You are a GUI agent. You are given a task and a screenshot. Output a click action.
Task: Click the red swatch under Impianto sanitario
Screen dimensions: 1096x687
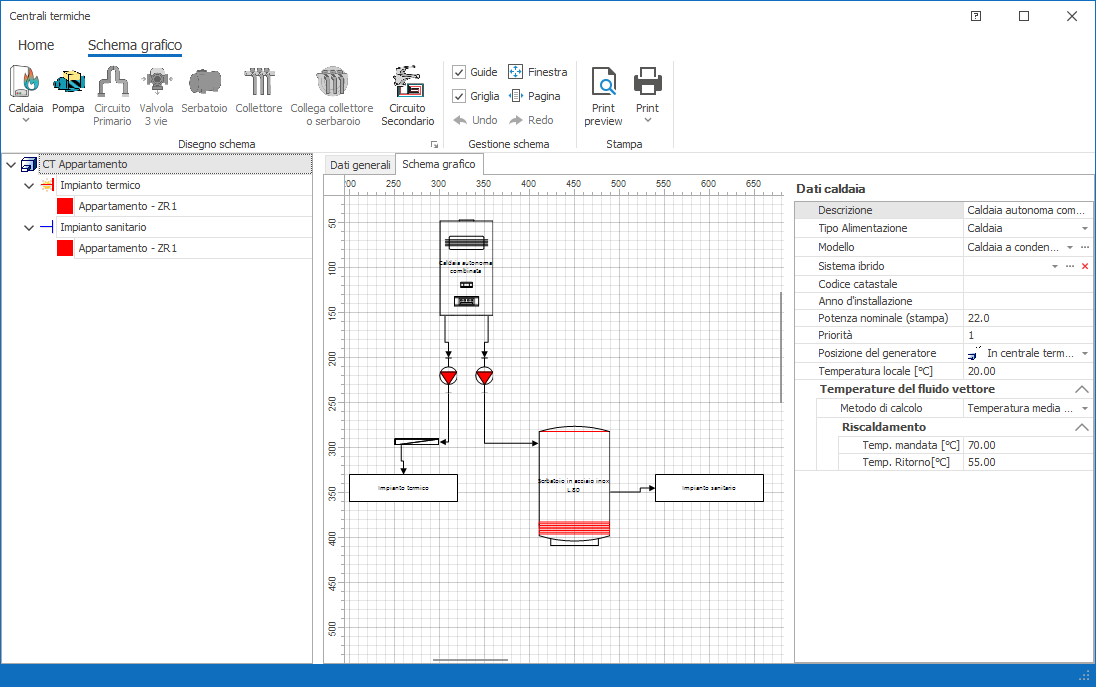(x=65, y=248)
